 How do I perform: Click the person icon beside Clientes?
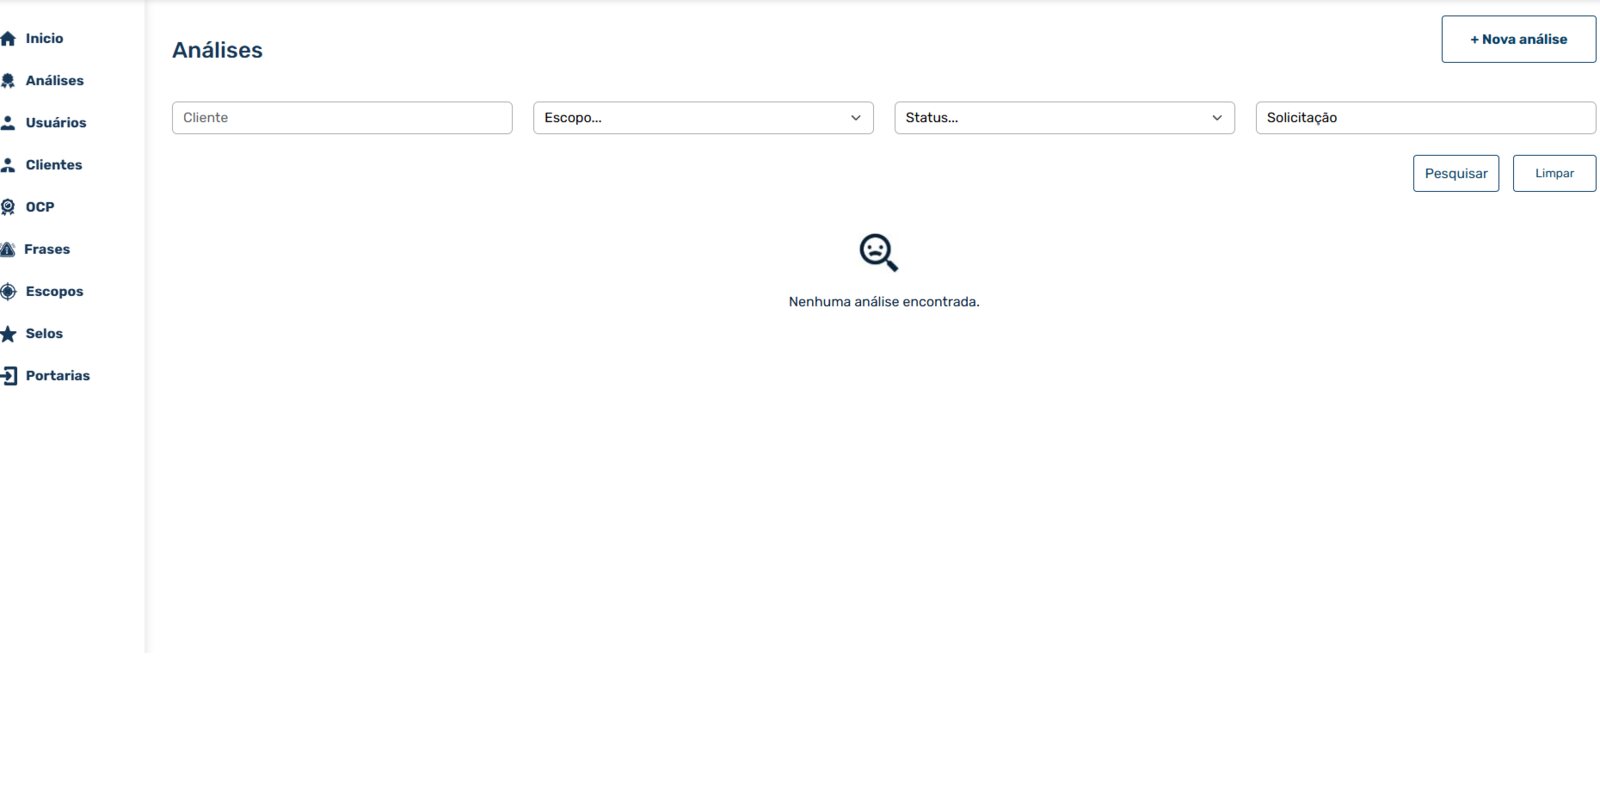tap(8, 165)
